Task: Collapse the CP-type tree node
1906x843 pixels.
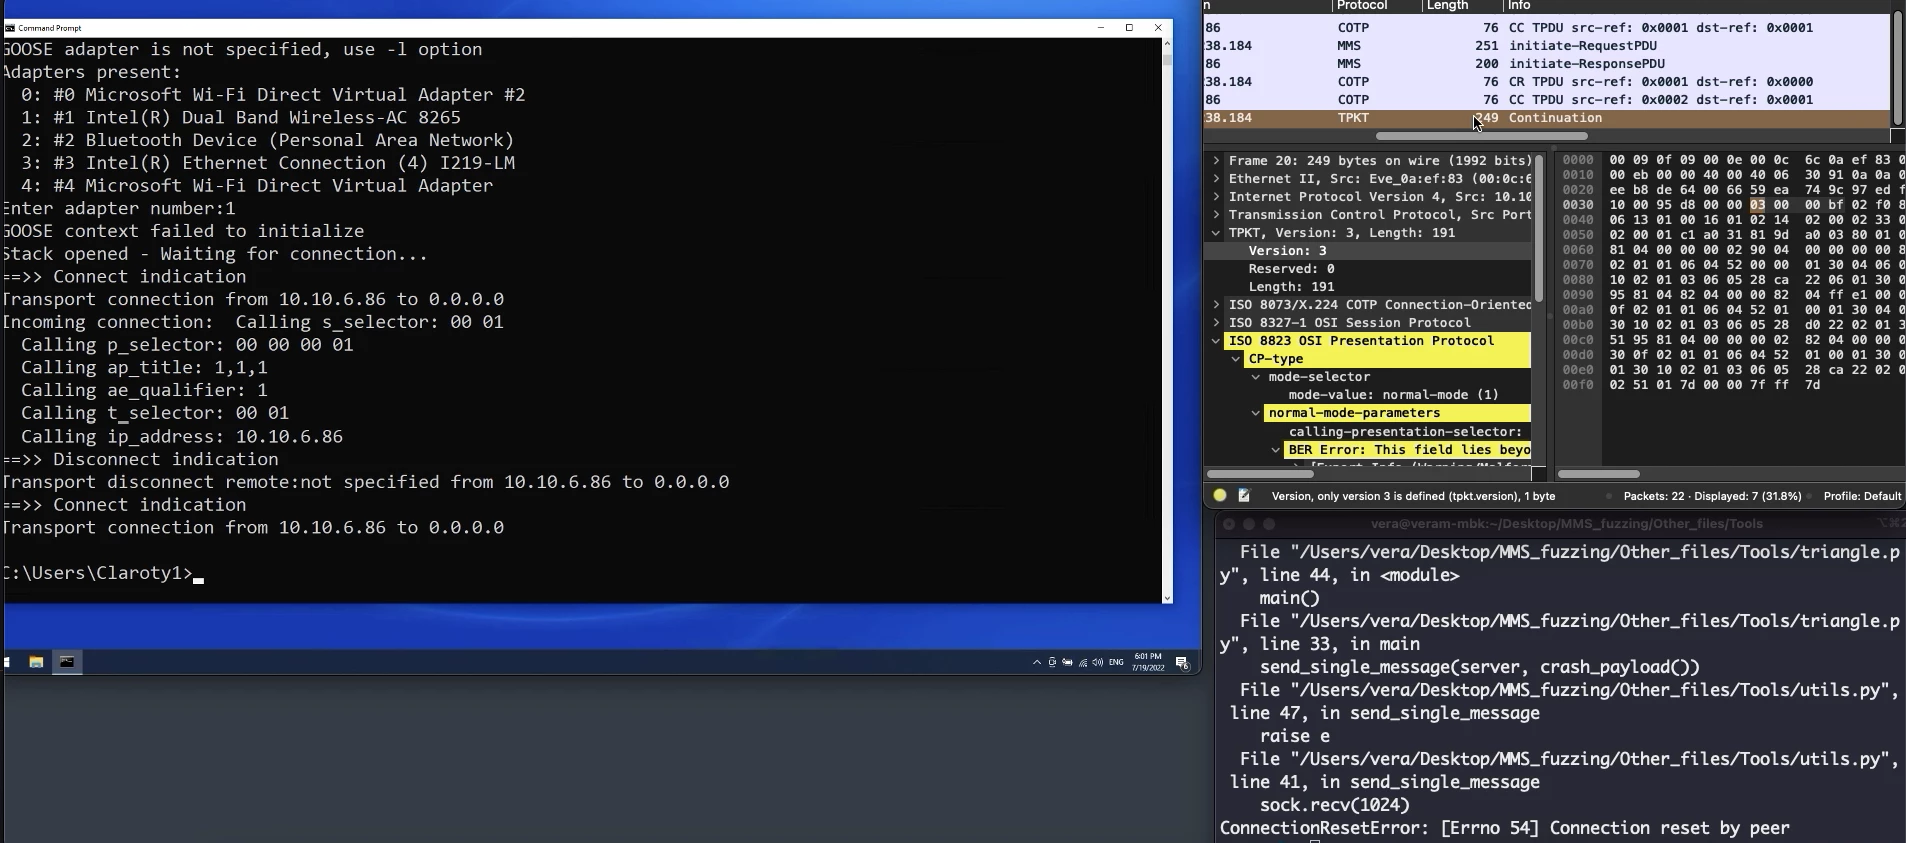Action: pos(1236,359)
